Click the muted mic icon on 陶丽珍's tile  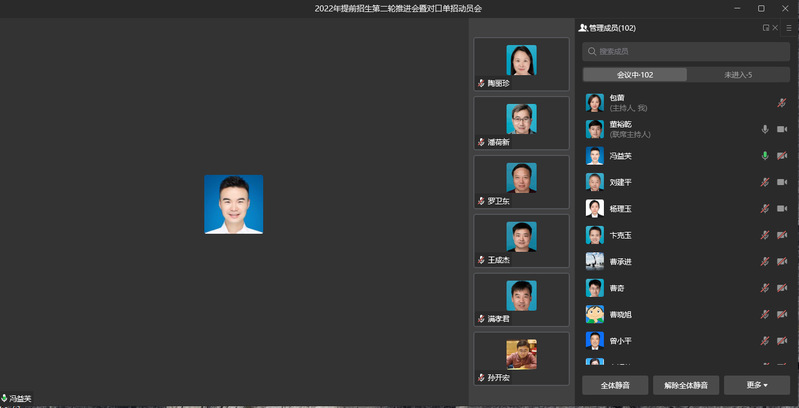coord(482,83)
